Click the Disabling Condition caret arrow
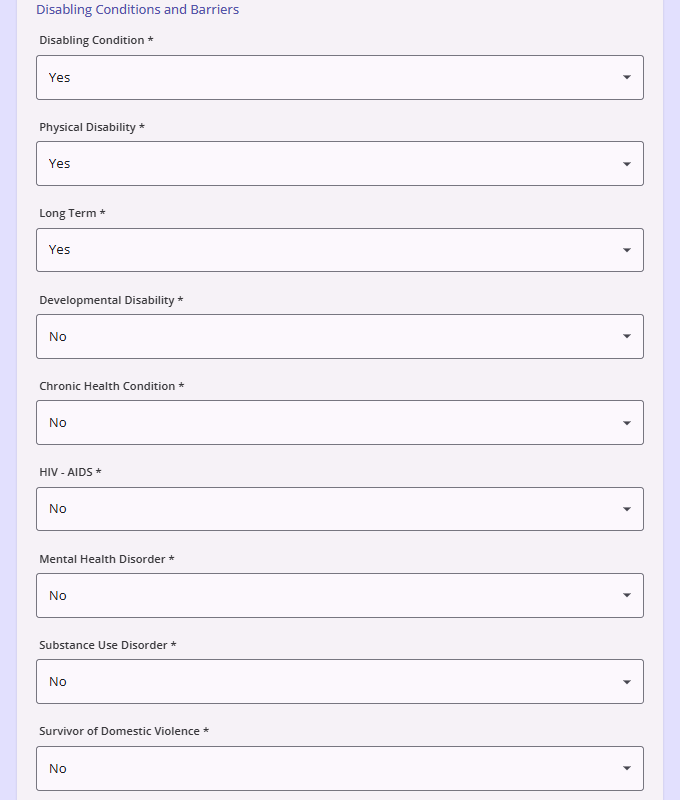 tap(627, 77)
